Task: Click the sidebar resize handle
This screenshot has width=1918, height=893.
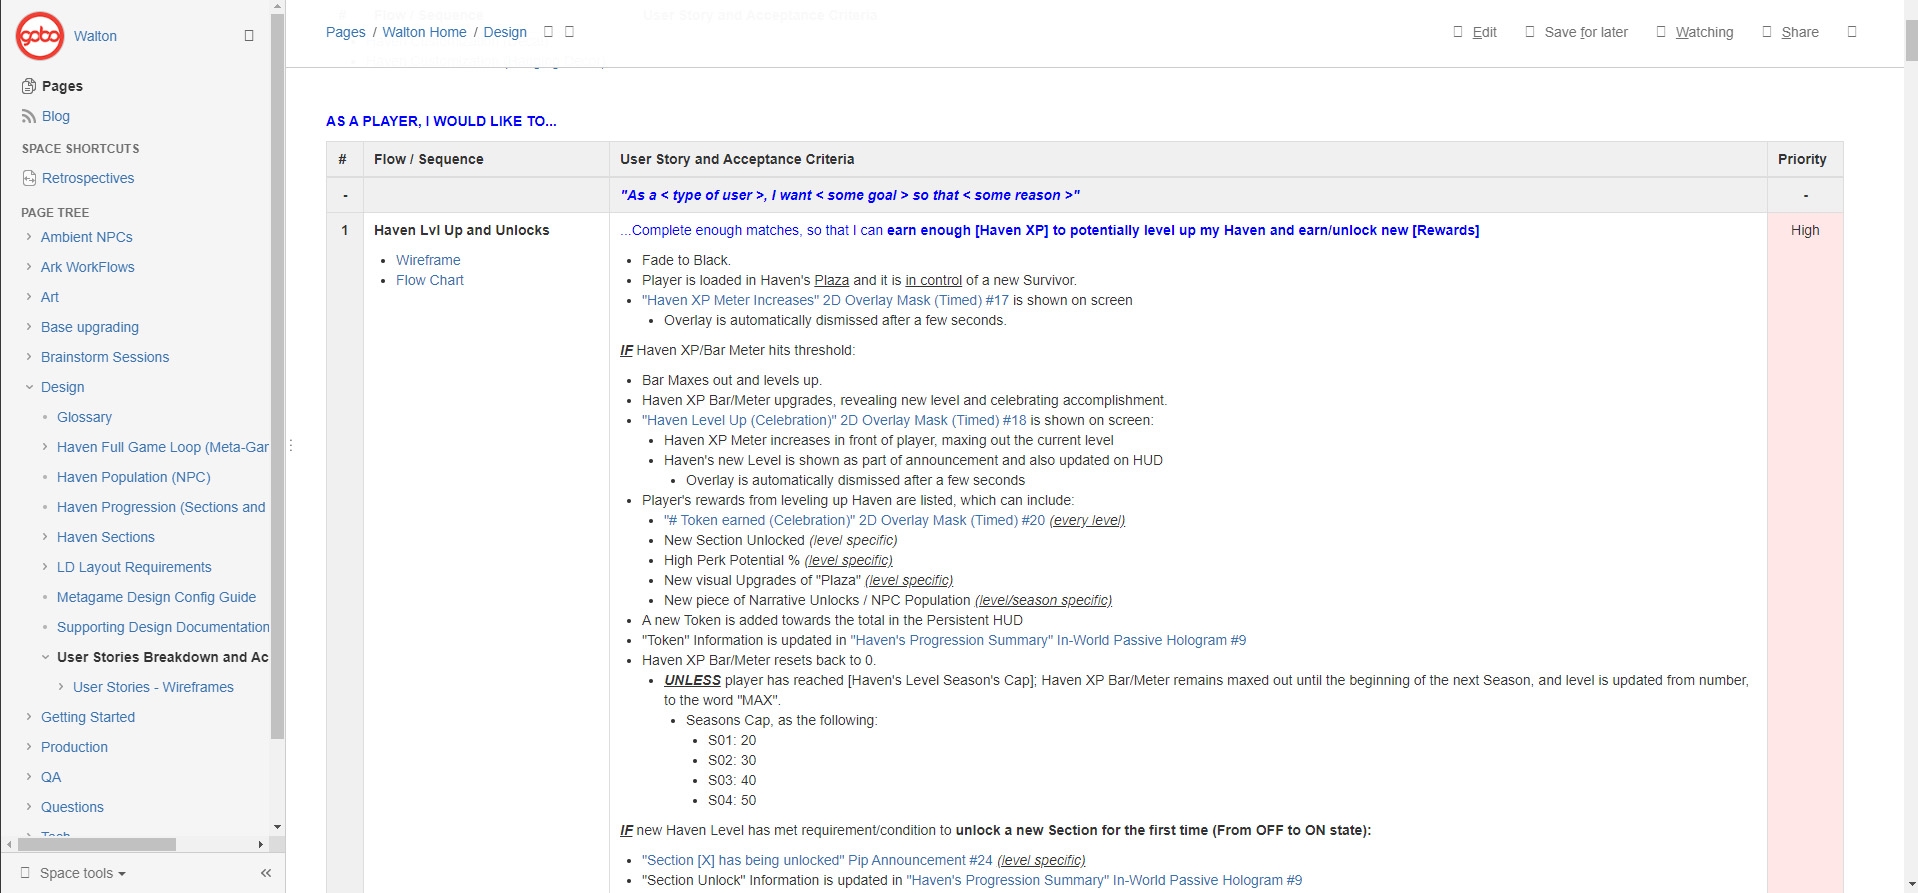Action: pos(290,446)
